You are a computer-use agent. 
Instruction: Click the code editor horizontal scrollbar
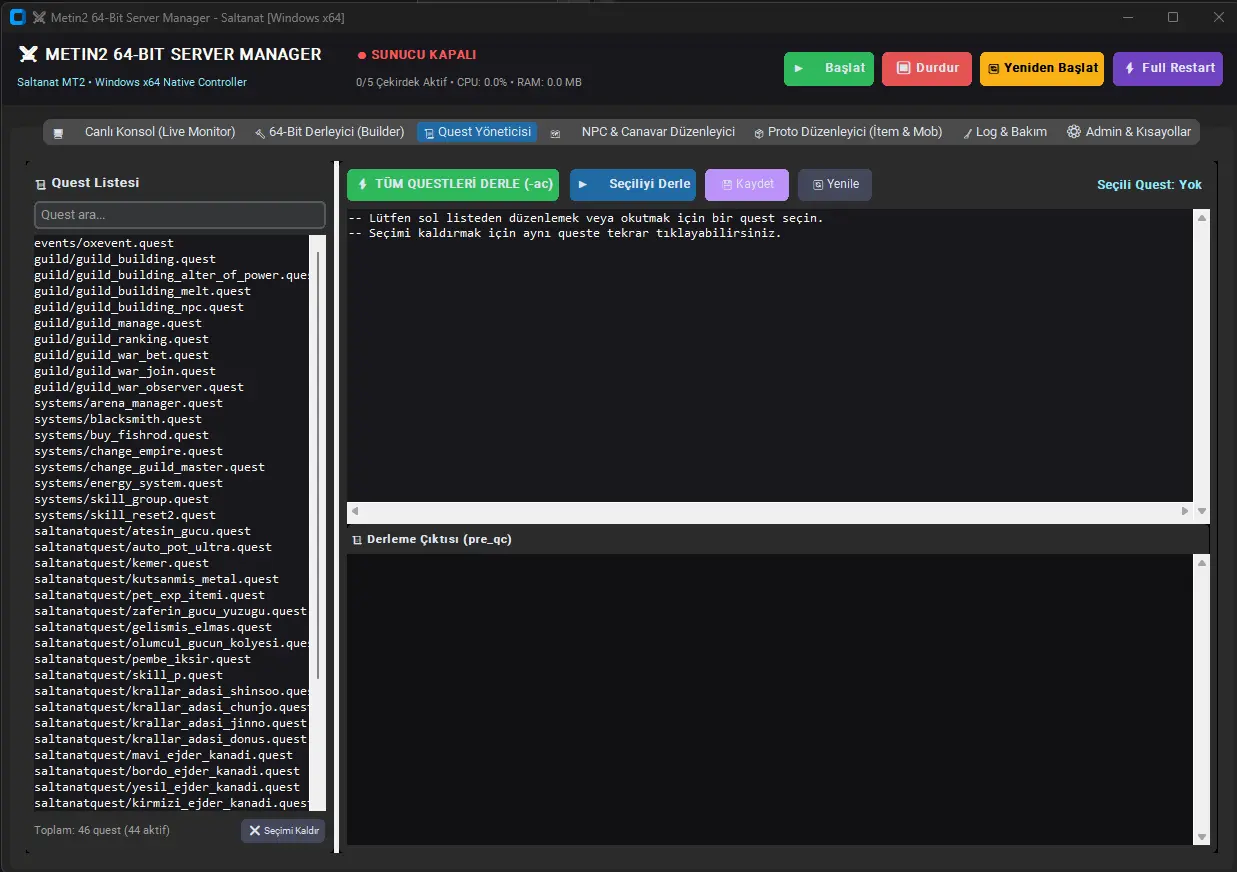(x=770, y=511)
